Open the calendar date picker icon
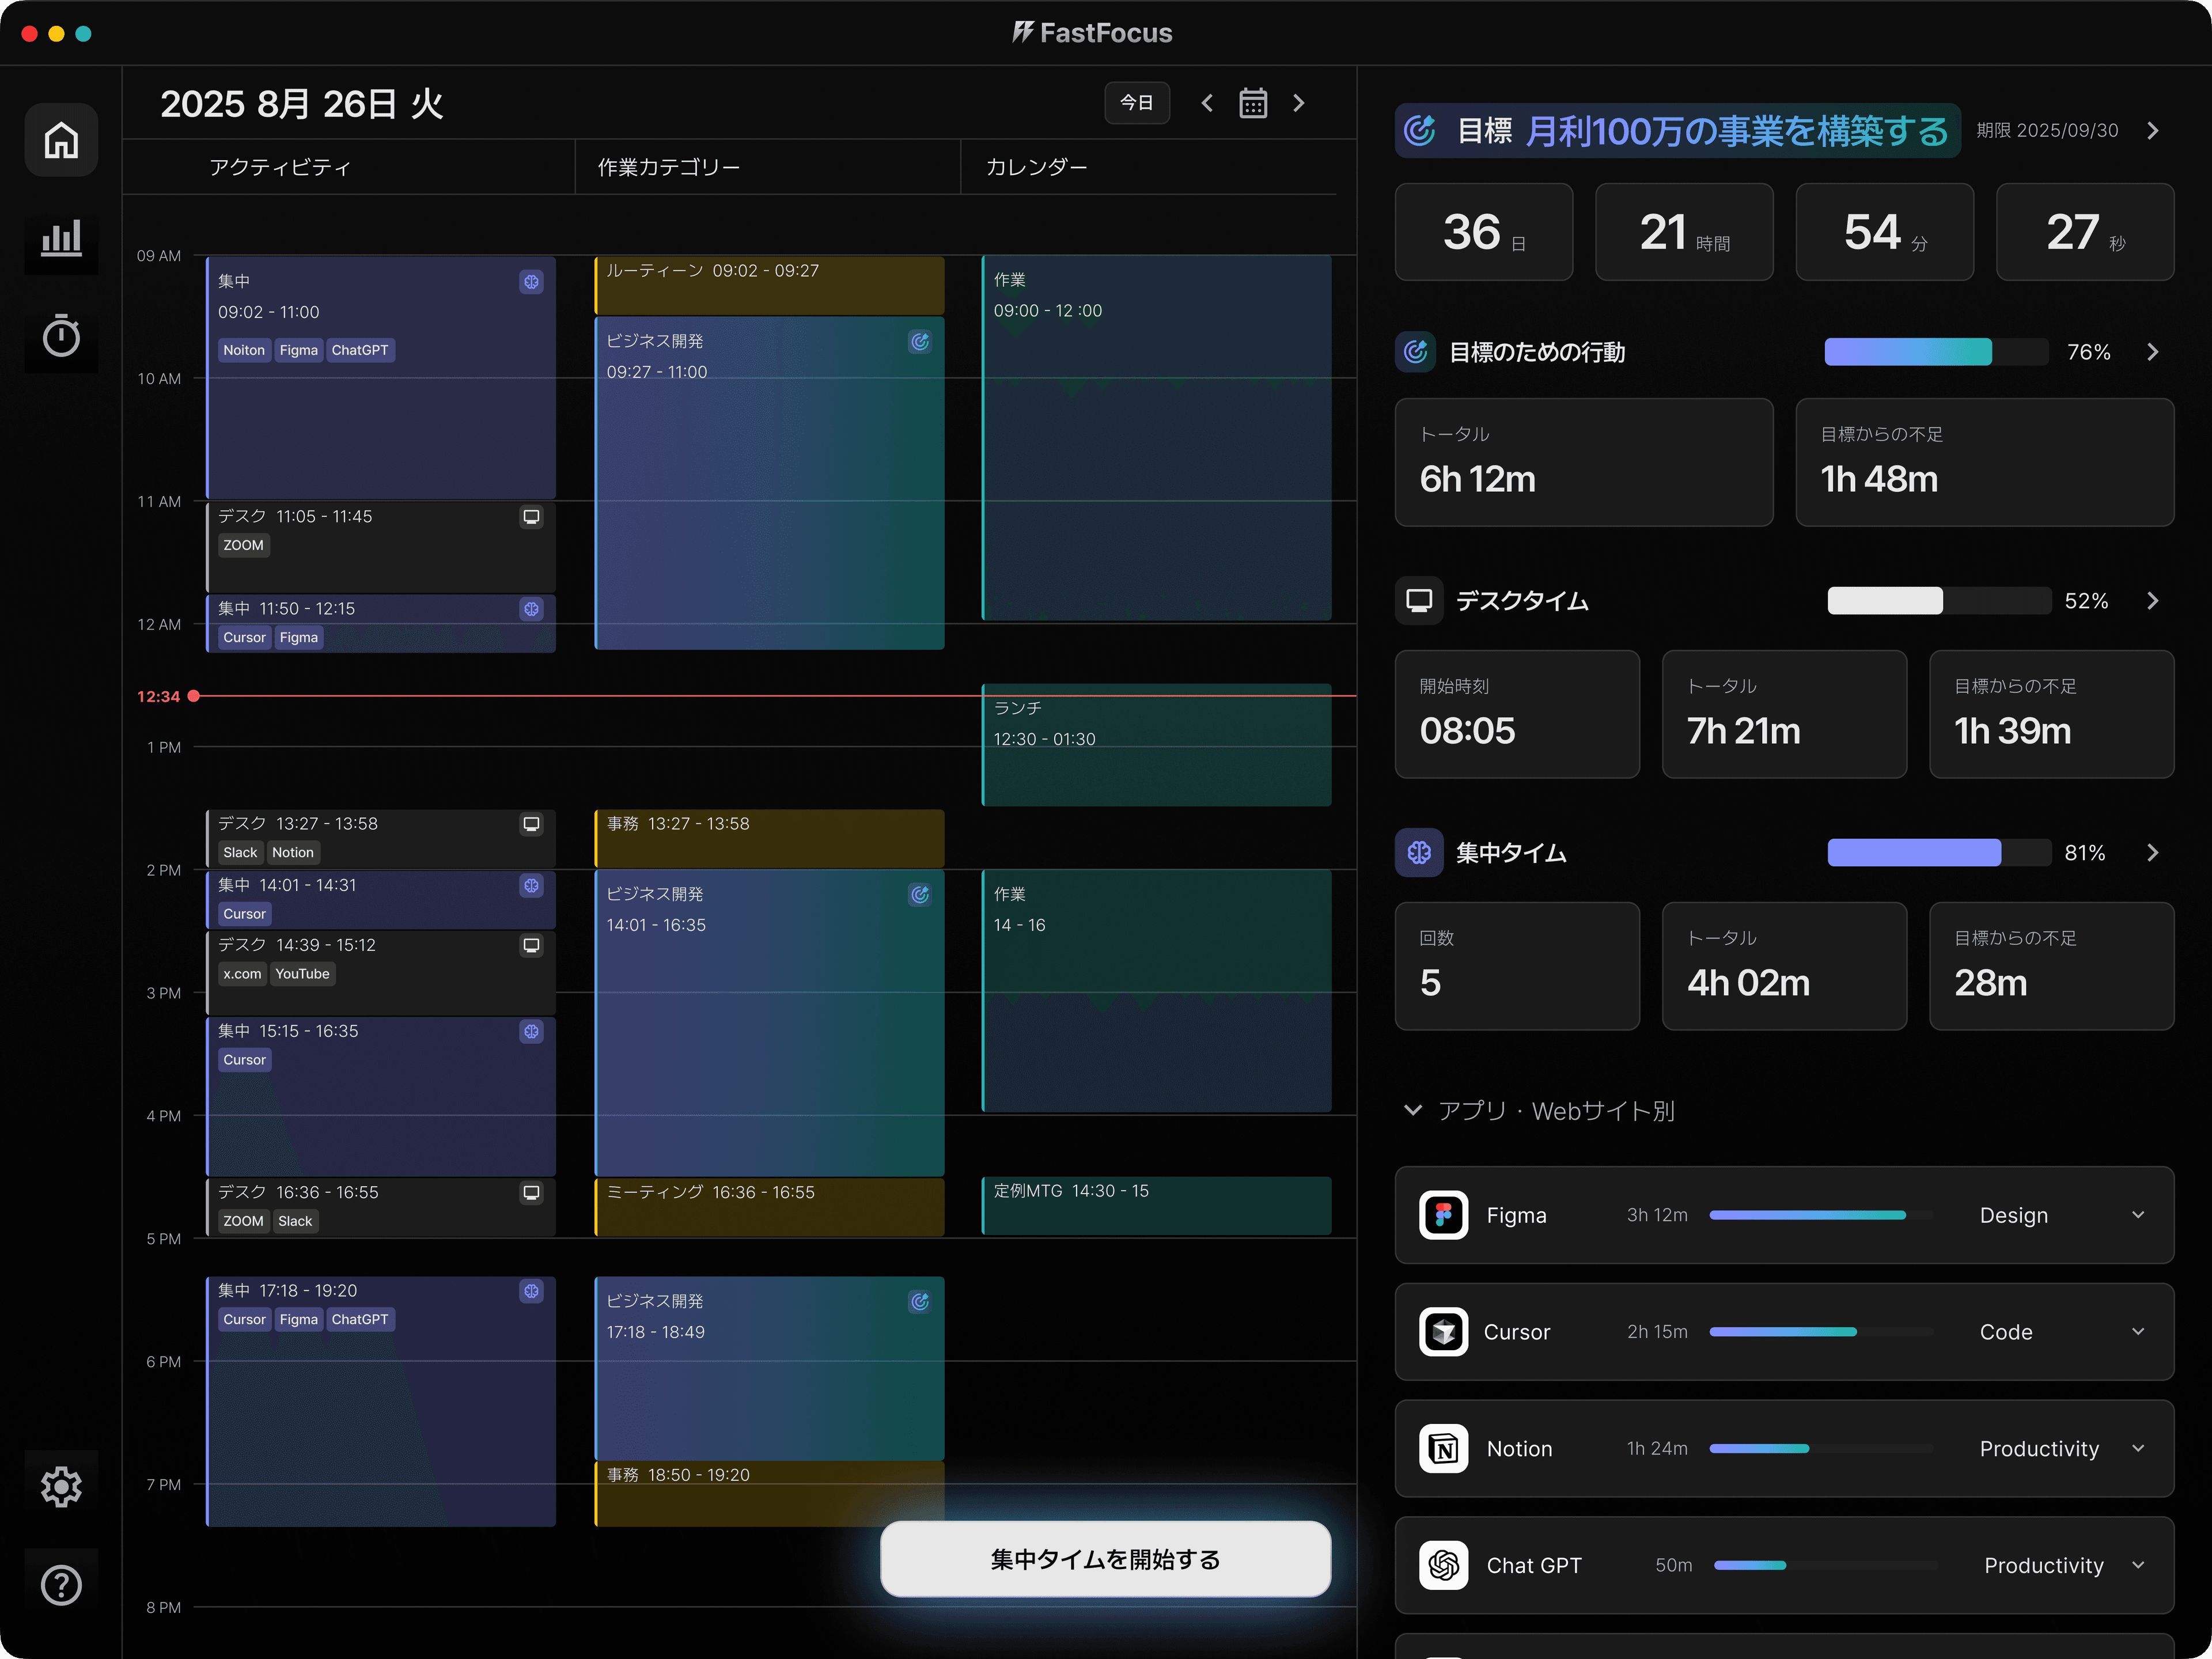Screen dimensions: 2212x1659 pyautogui.click(x=1253, y=103)
